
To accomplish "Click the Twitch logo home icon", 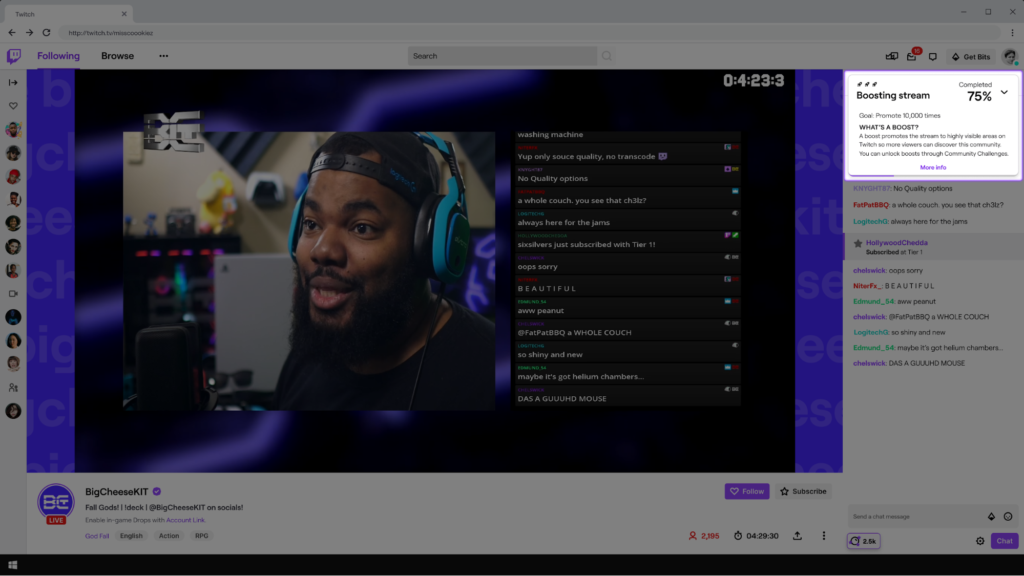I will coord(14,56).
